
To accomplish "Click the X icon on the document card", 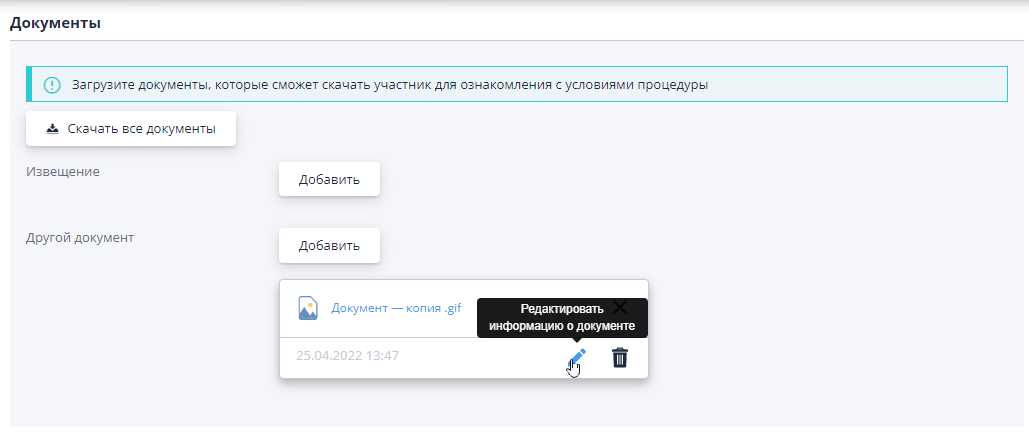I will (x=620, y=307).
